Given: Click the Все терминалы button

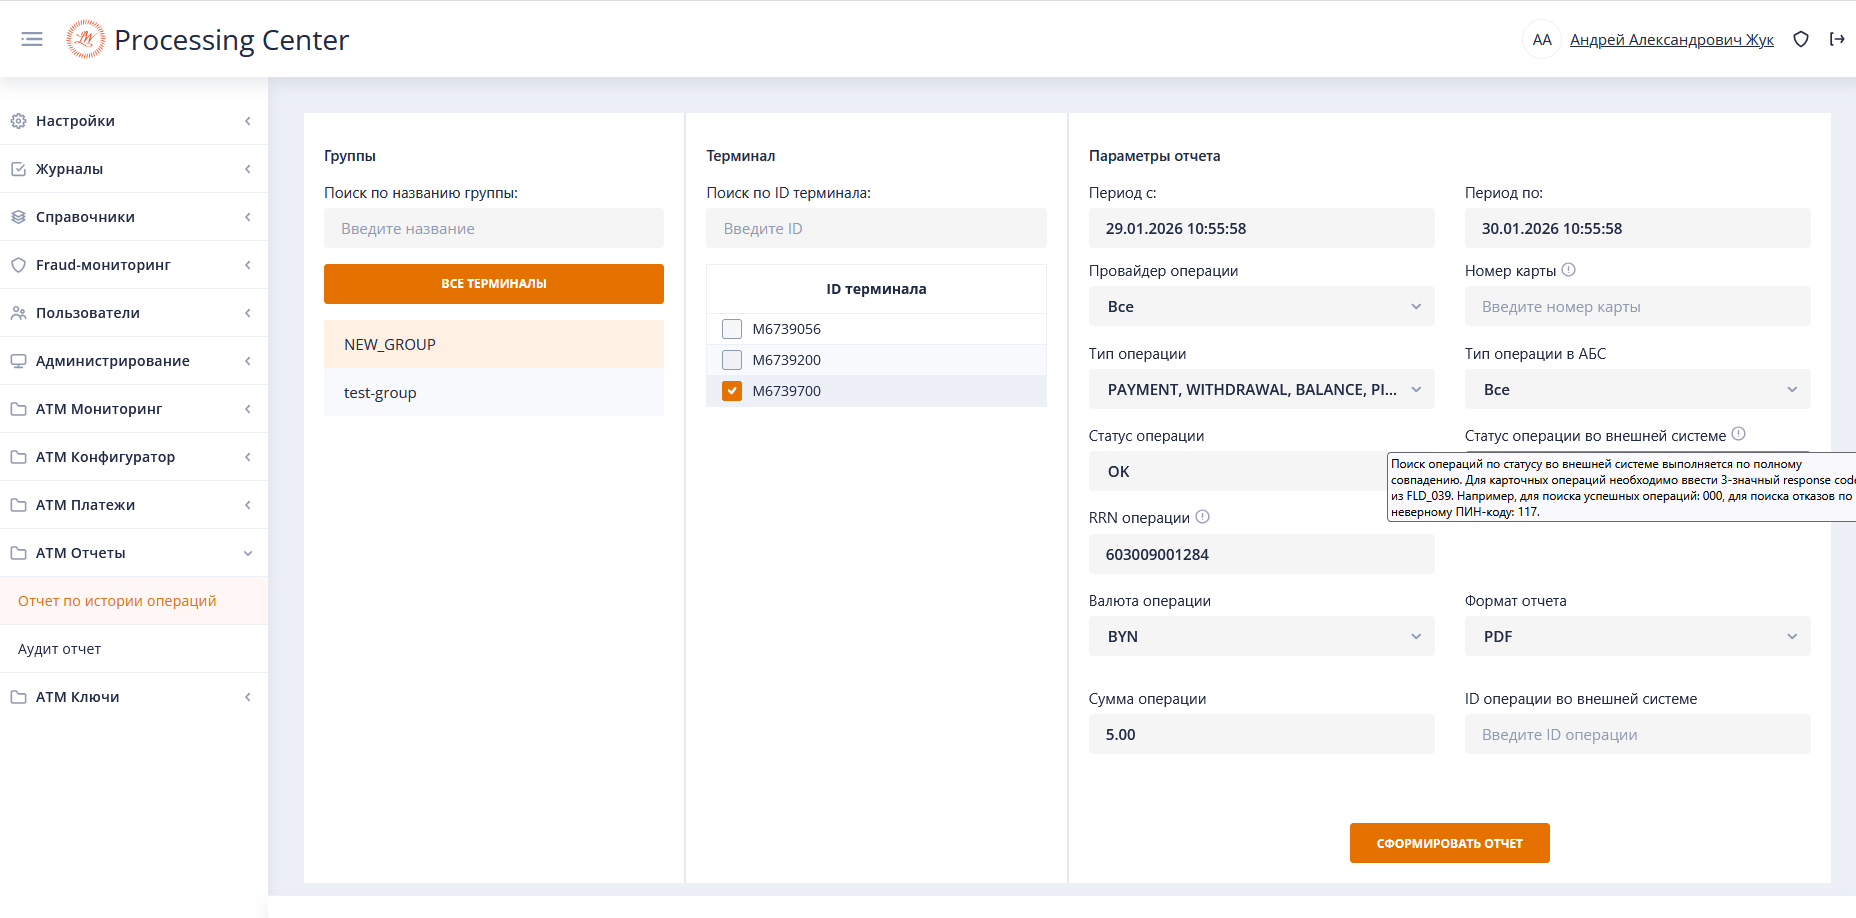Looking at the screenshot, I should tap(494, 284).
